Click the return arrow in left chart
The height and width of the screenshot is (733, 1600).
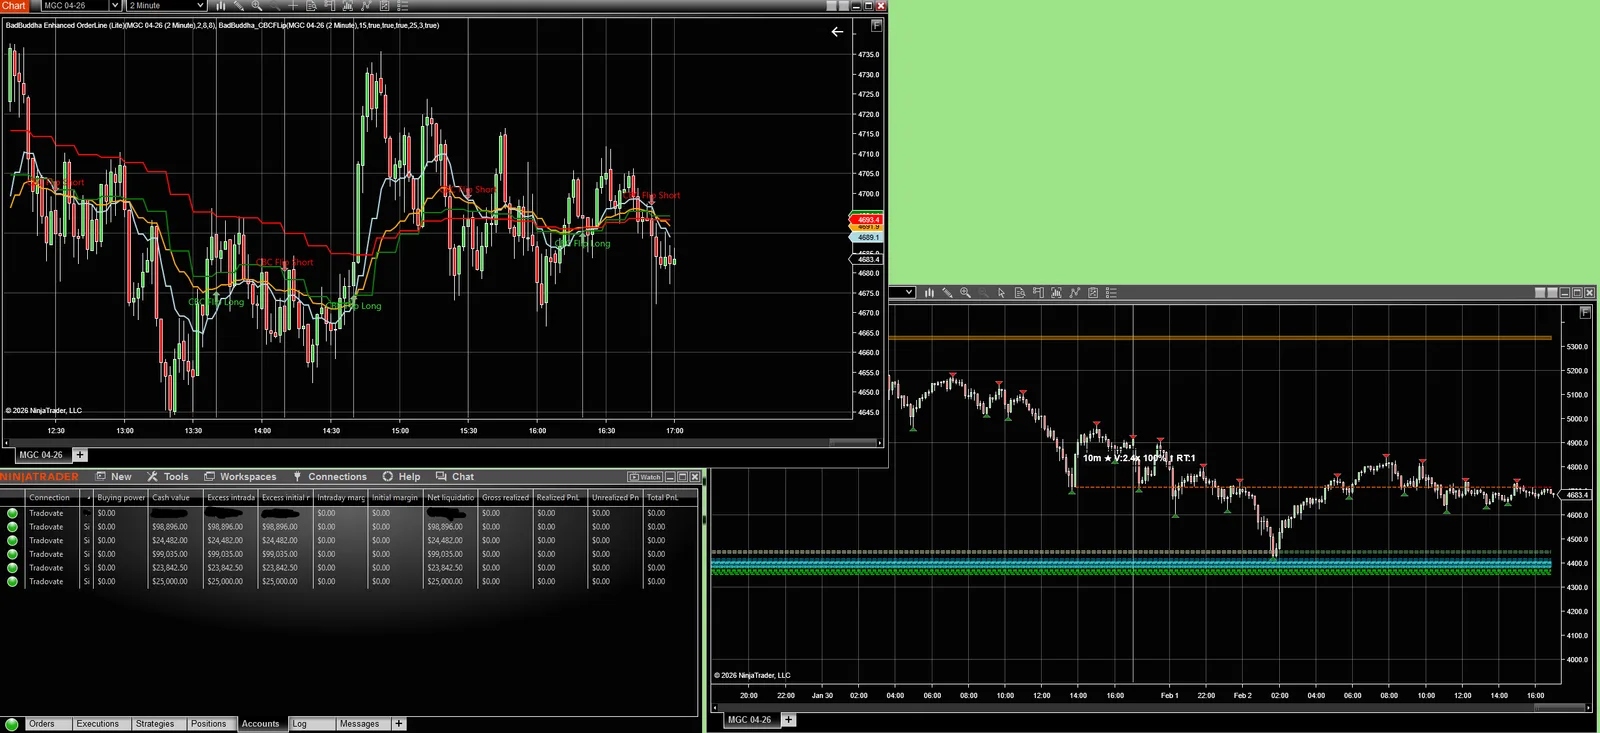[x=837, y=32]
